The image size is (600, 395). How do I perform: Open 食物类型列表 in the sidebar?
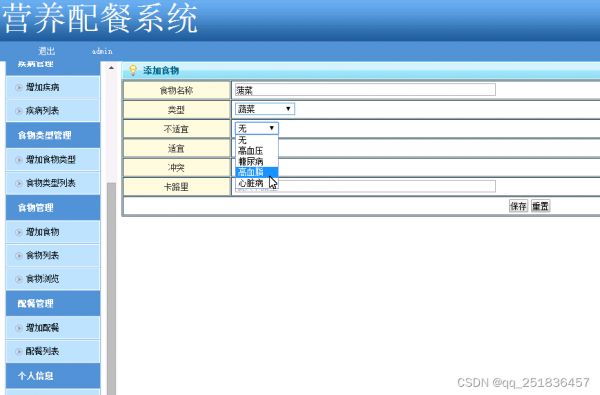[x=51, y=183]
